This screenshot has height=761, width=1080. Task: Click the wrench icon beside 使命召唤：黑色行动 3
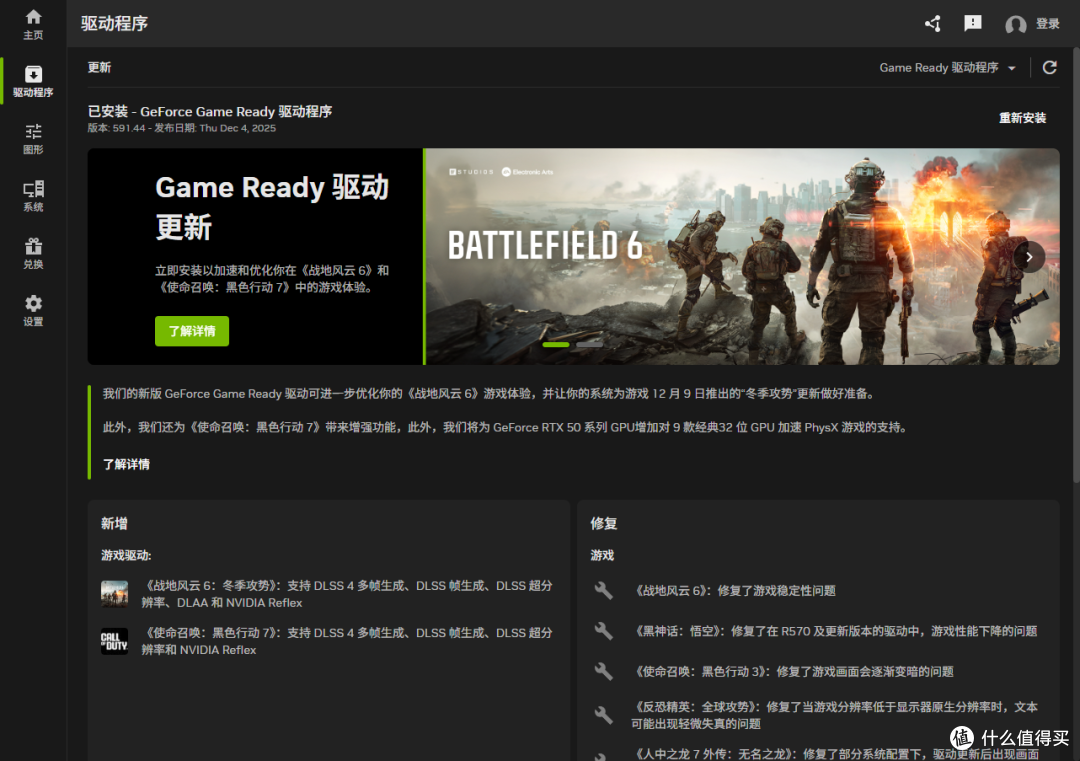pos(603,671)
